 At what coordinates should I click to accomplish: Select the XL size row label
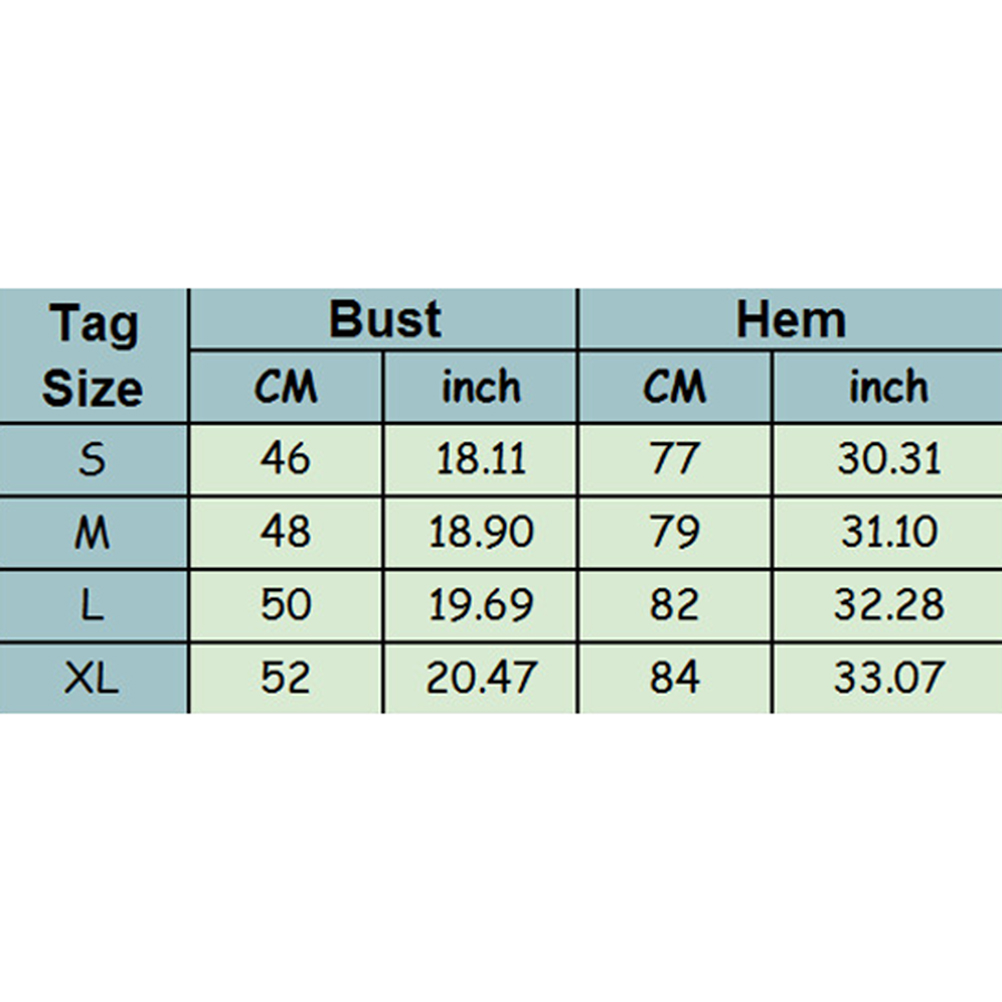coord(93,679)
